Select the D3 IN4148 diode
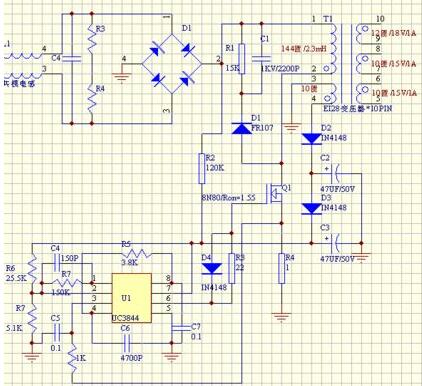Image resolution: width=422 pixels, height=386 pixels. pyautogui.click(x=311, y=209)
